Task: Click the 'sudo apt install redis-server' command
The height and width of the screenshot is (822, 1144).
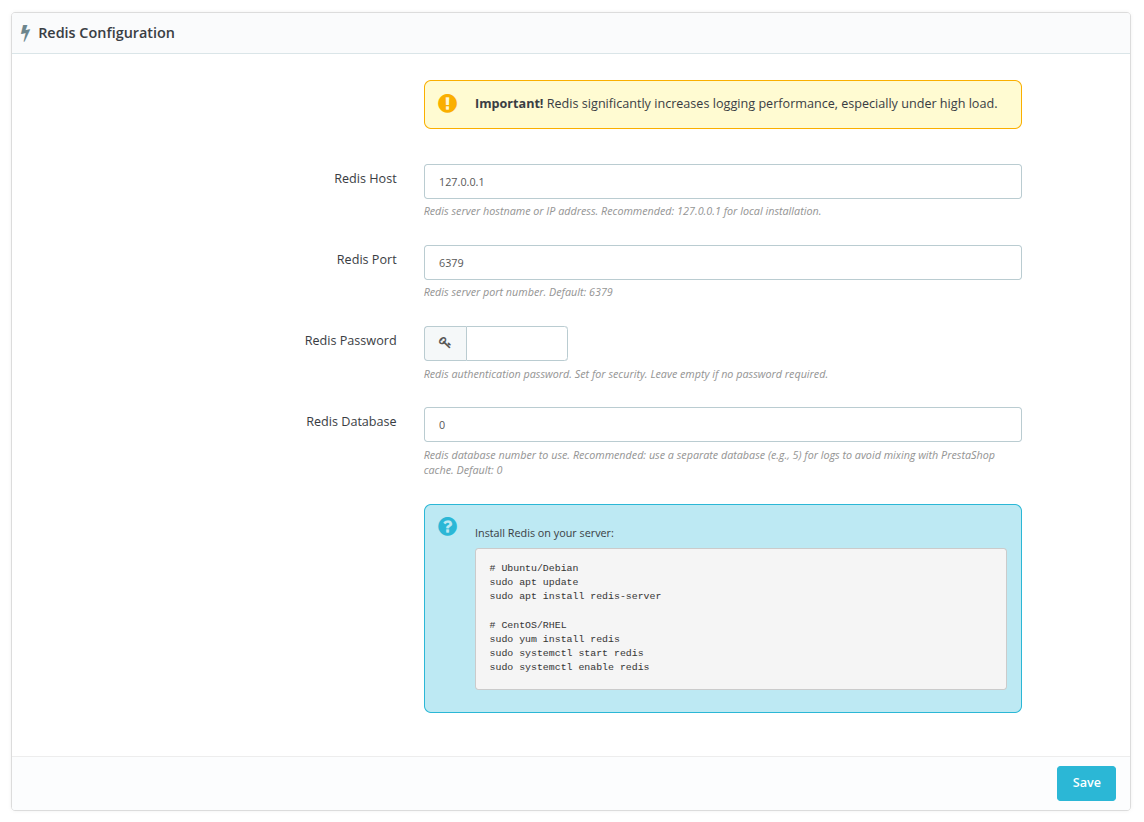Action: [576, 596]
